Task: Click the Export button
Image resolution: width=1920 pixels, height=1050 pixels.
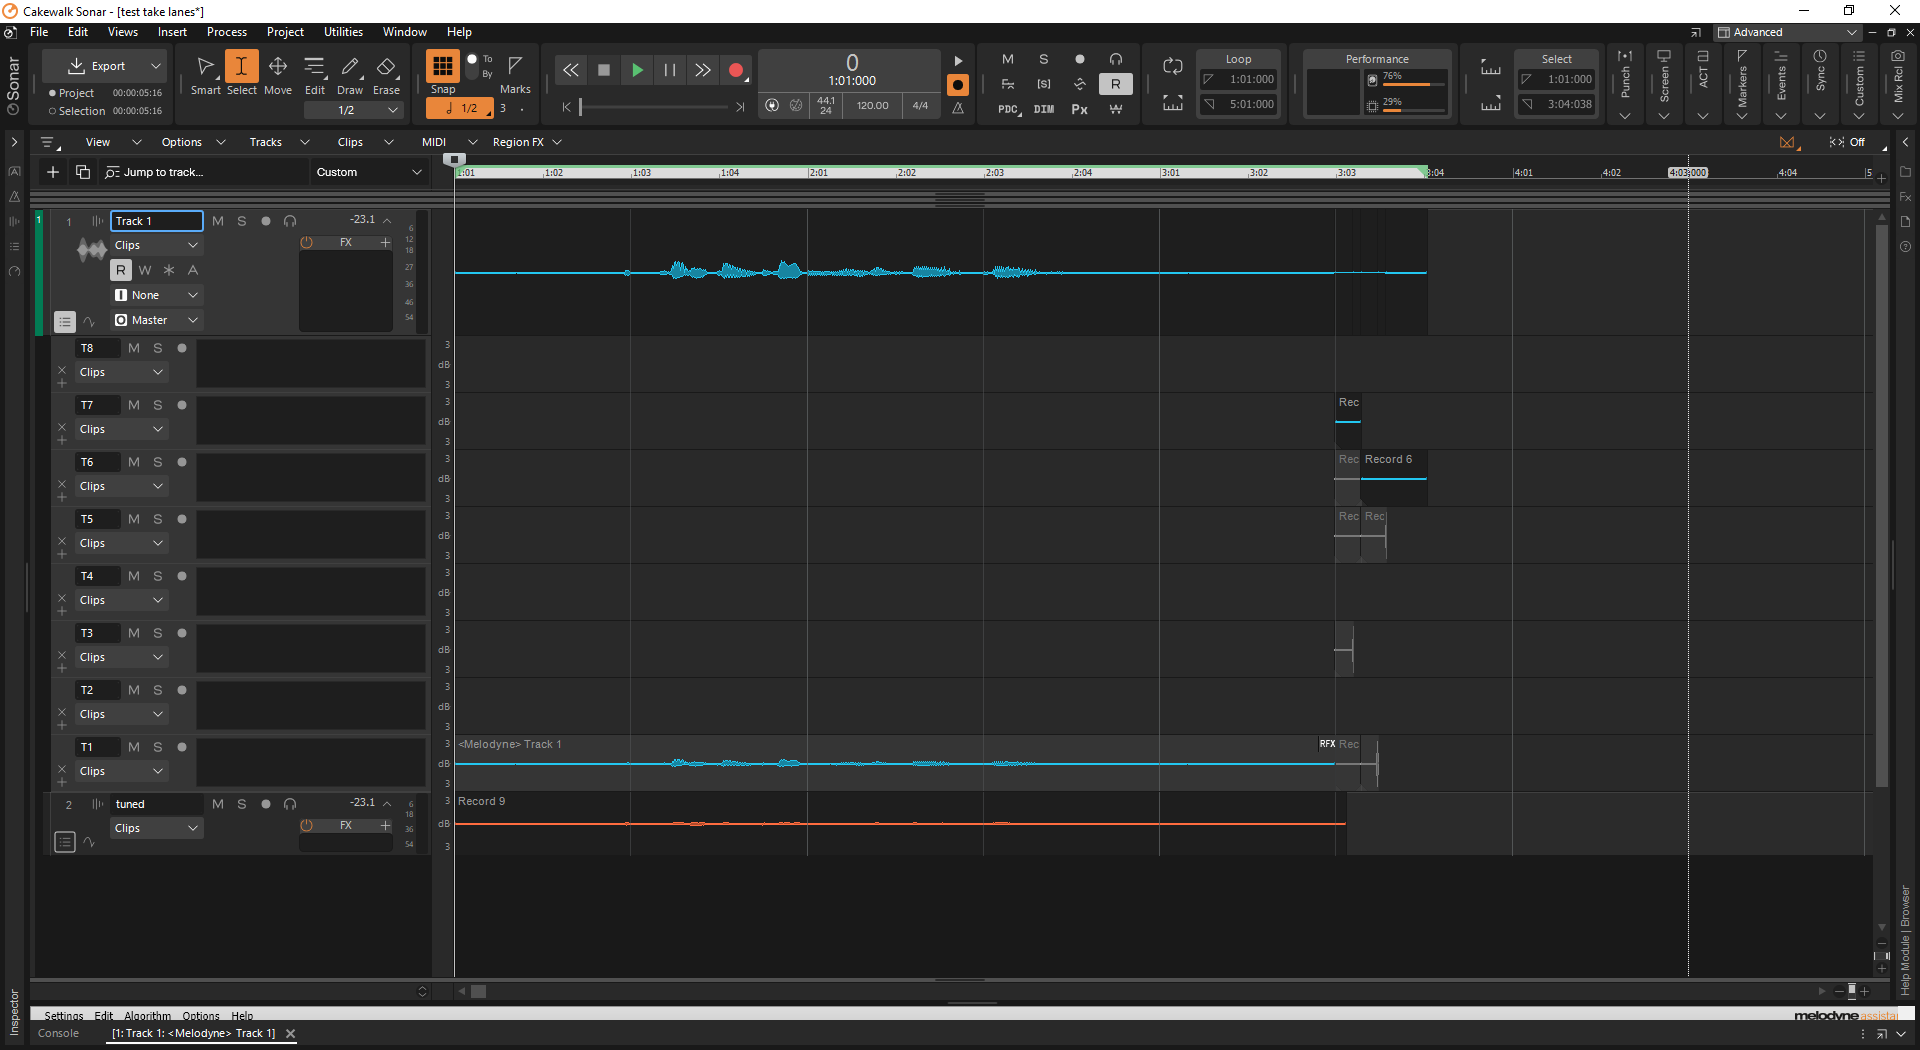Action: coord(97,66)
